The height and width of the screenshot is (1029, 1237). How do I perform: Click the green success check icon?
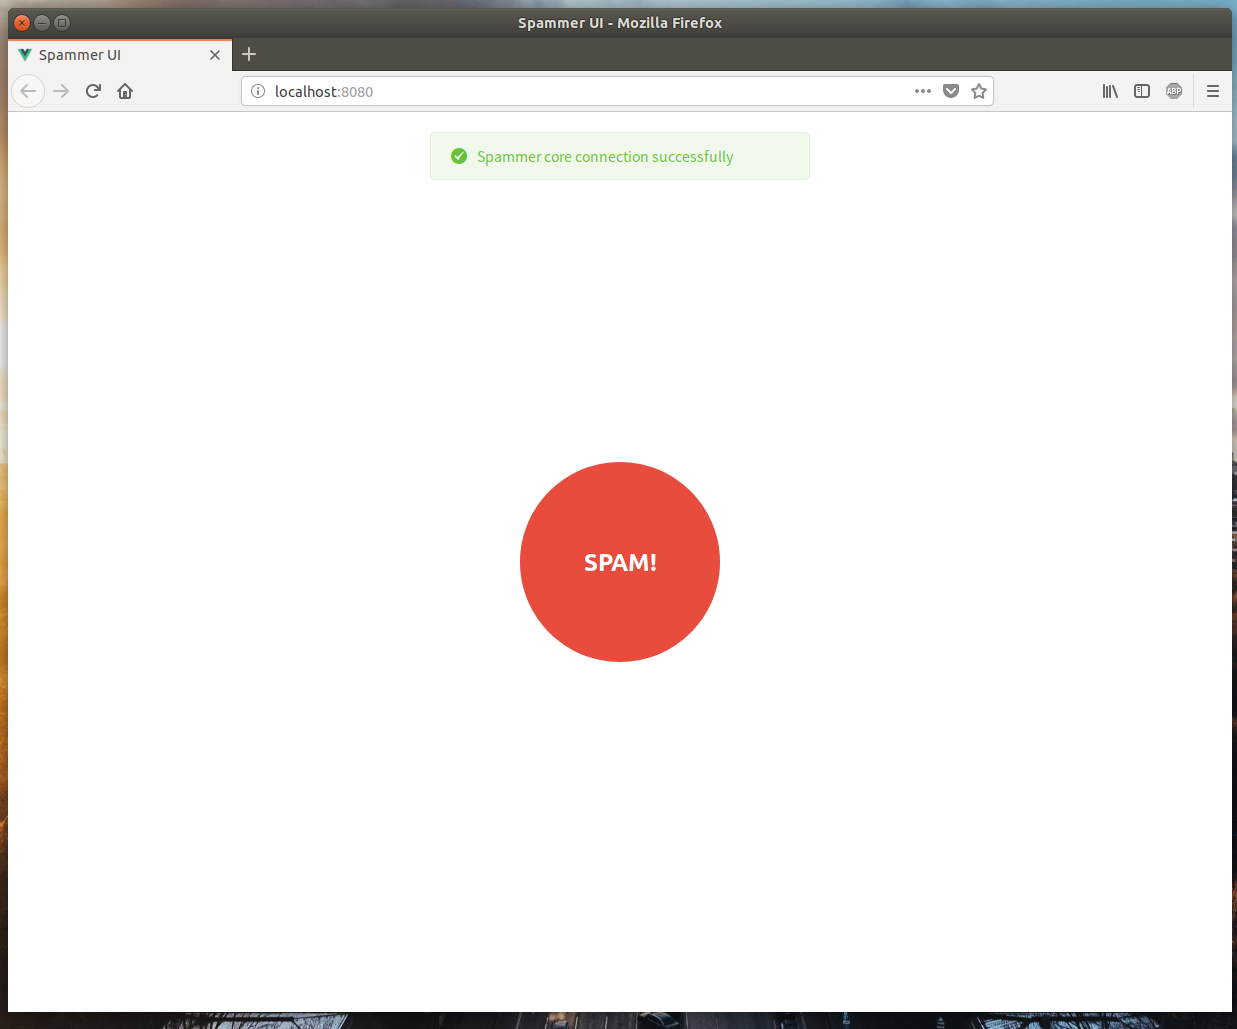(459, 156)
